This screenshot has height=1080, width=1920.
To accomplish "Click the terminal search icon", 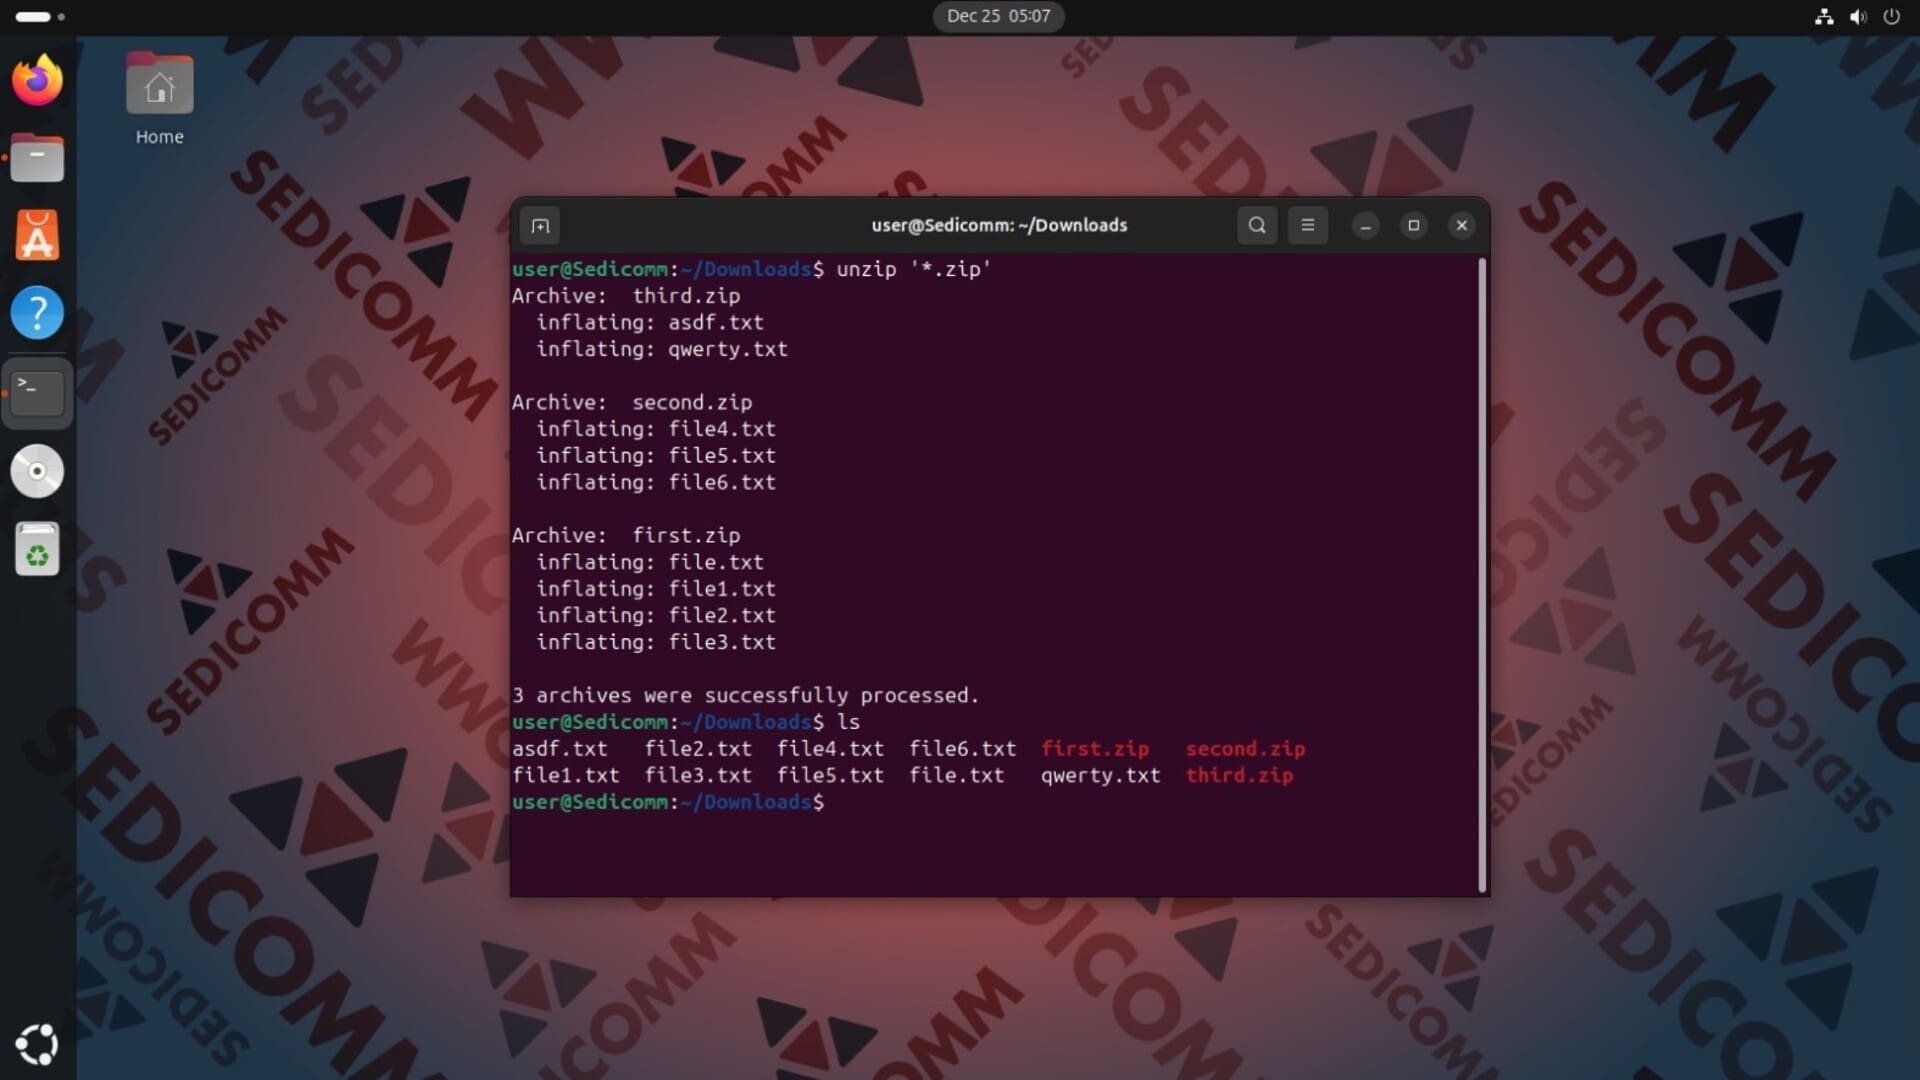I will coord(1257,225).
